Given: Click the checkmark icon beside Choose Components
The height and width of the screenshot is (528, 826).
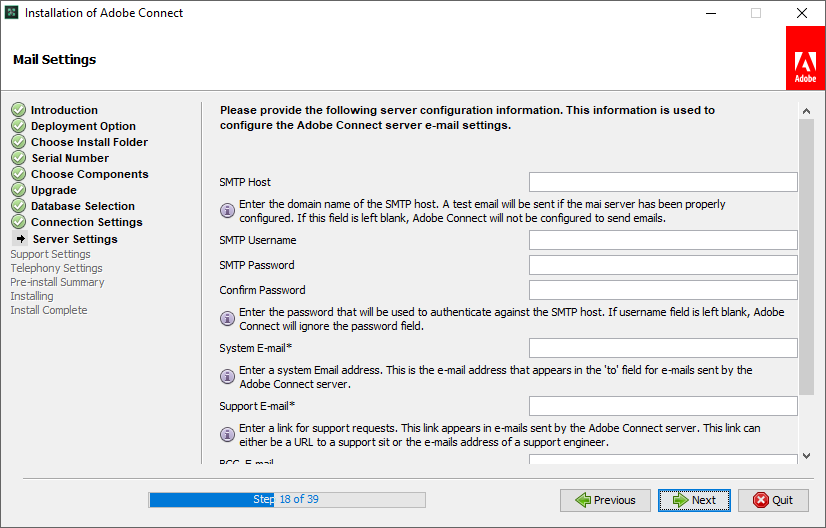Looking at the screenshot, I should click(18, 173).
